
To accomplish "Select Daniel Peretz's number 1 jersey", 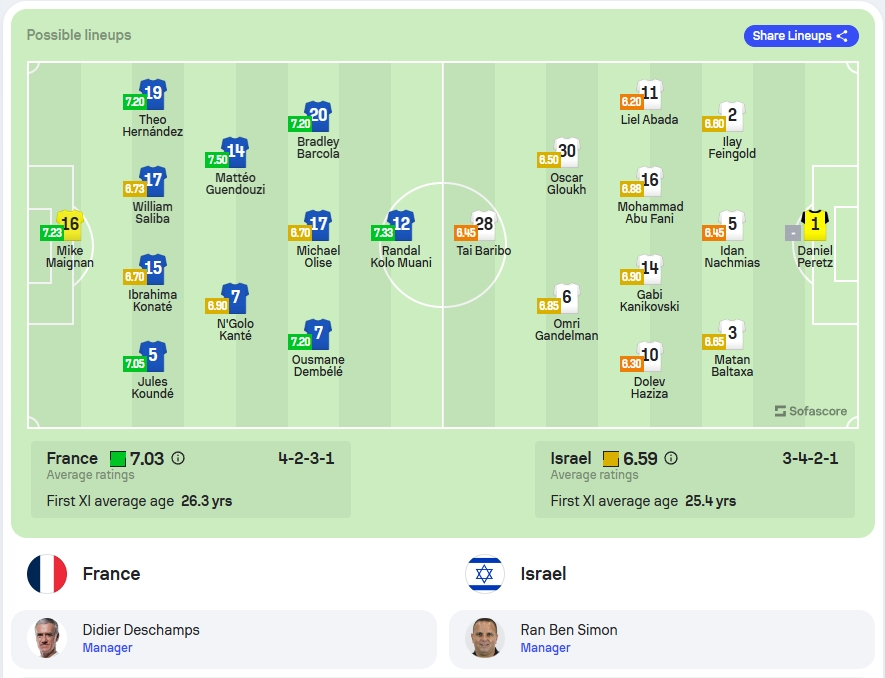I will [x=815, y=225].
